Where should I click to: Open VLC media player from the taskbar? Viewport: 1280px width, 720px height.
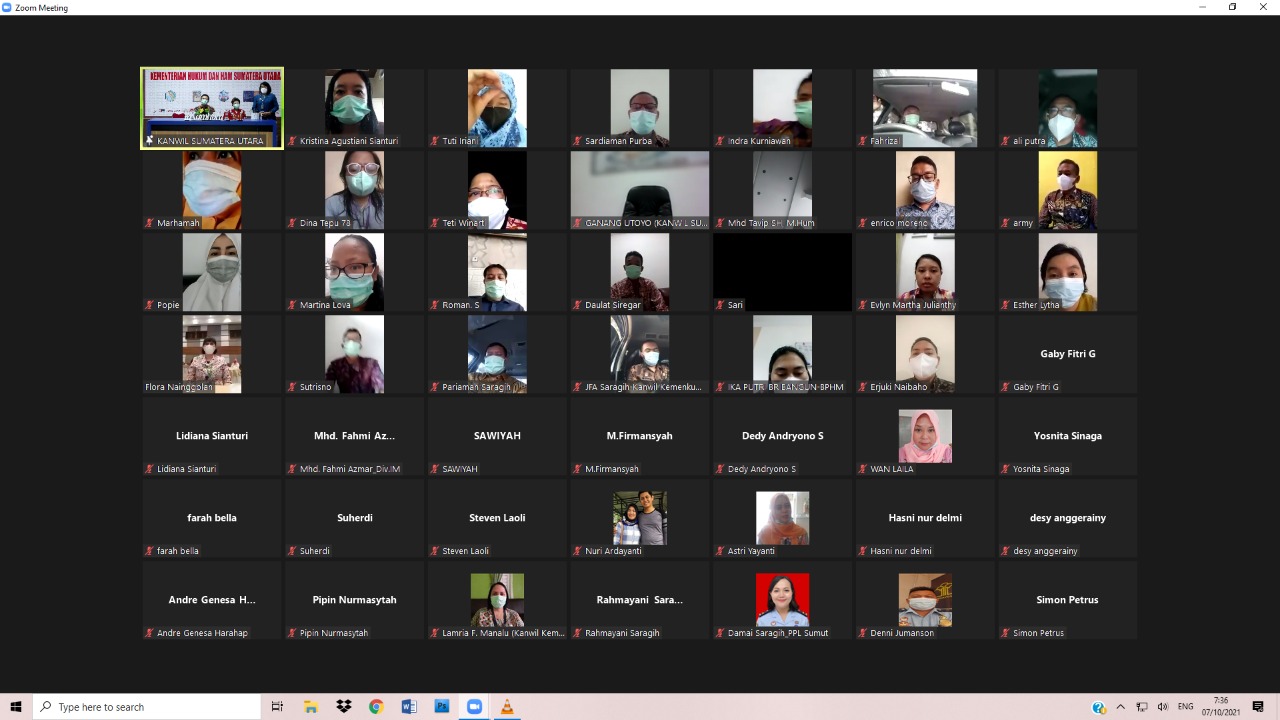507,707
